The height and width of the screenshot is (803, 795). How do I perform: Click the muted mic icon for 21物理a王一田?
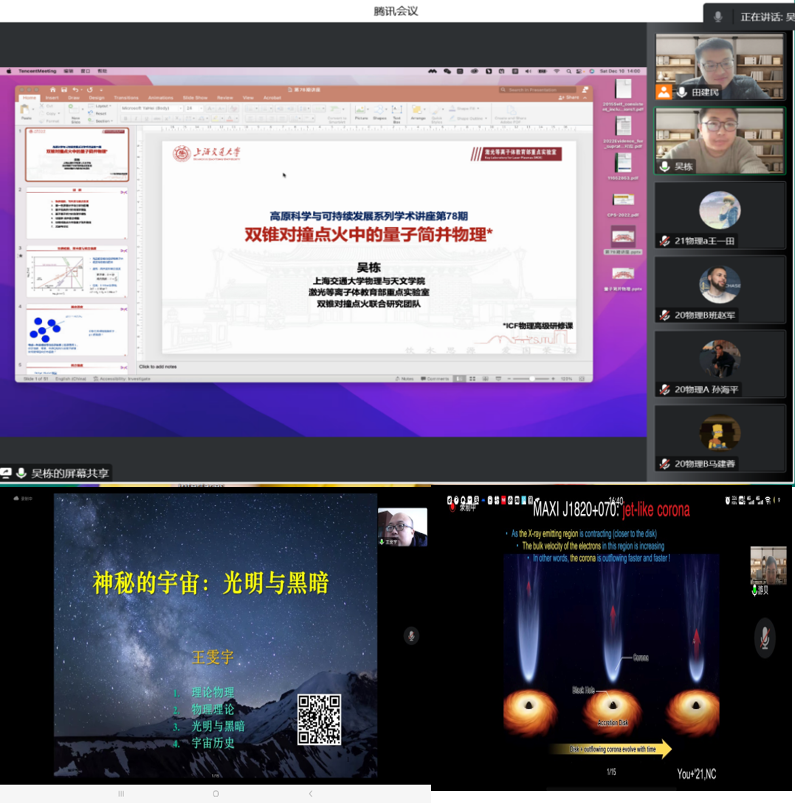(664, 241)
